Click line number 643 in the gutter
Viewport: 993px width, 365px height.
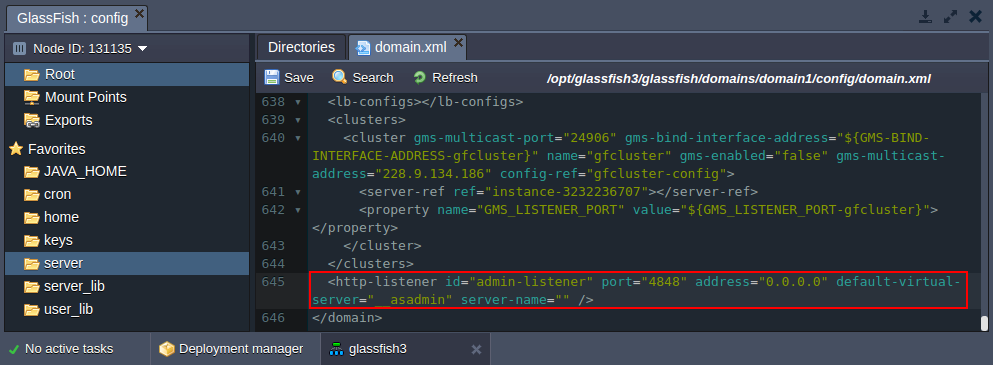pyautogui.click(x=273, y=245)
